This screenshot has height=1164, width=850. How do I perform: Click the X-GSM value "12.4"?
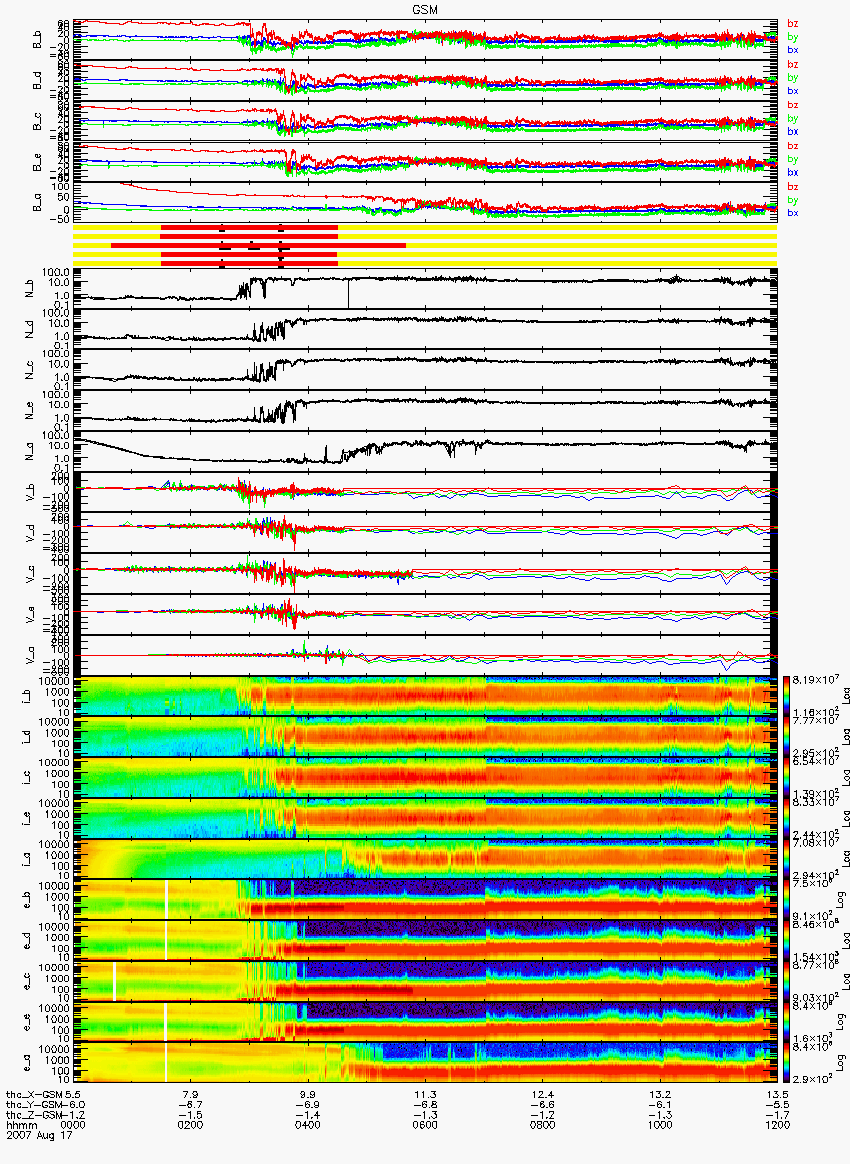[543, 1095]
